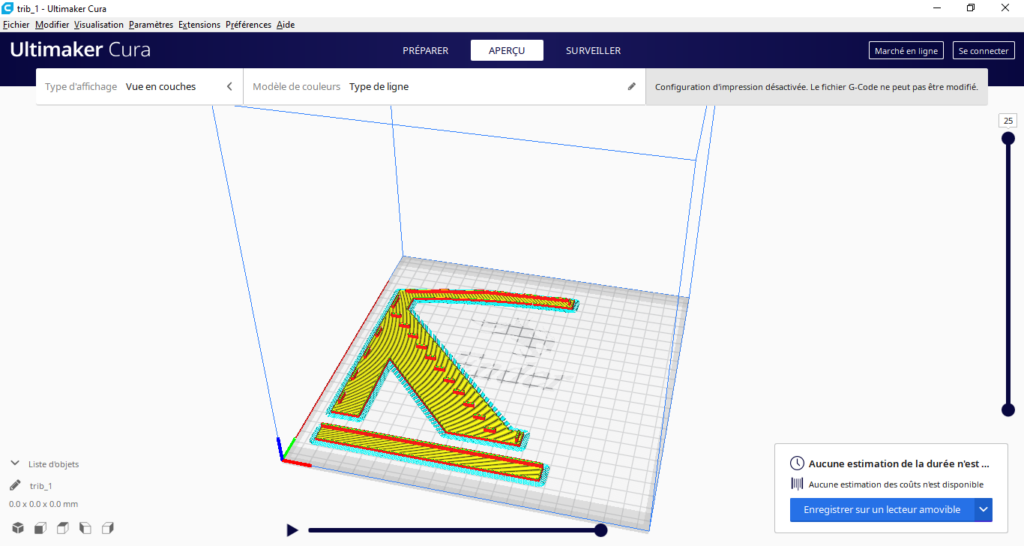The height and width of the screenshot is (546, 1024).
Task: Click the top handle of layer slider
Action: click(x=1007, y=140)
